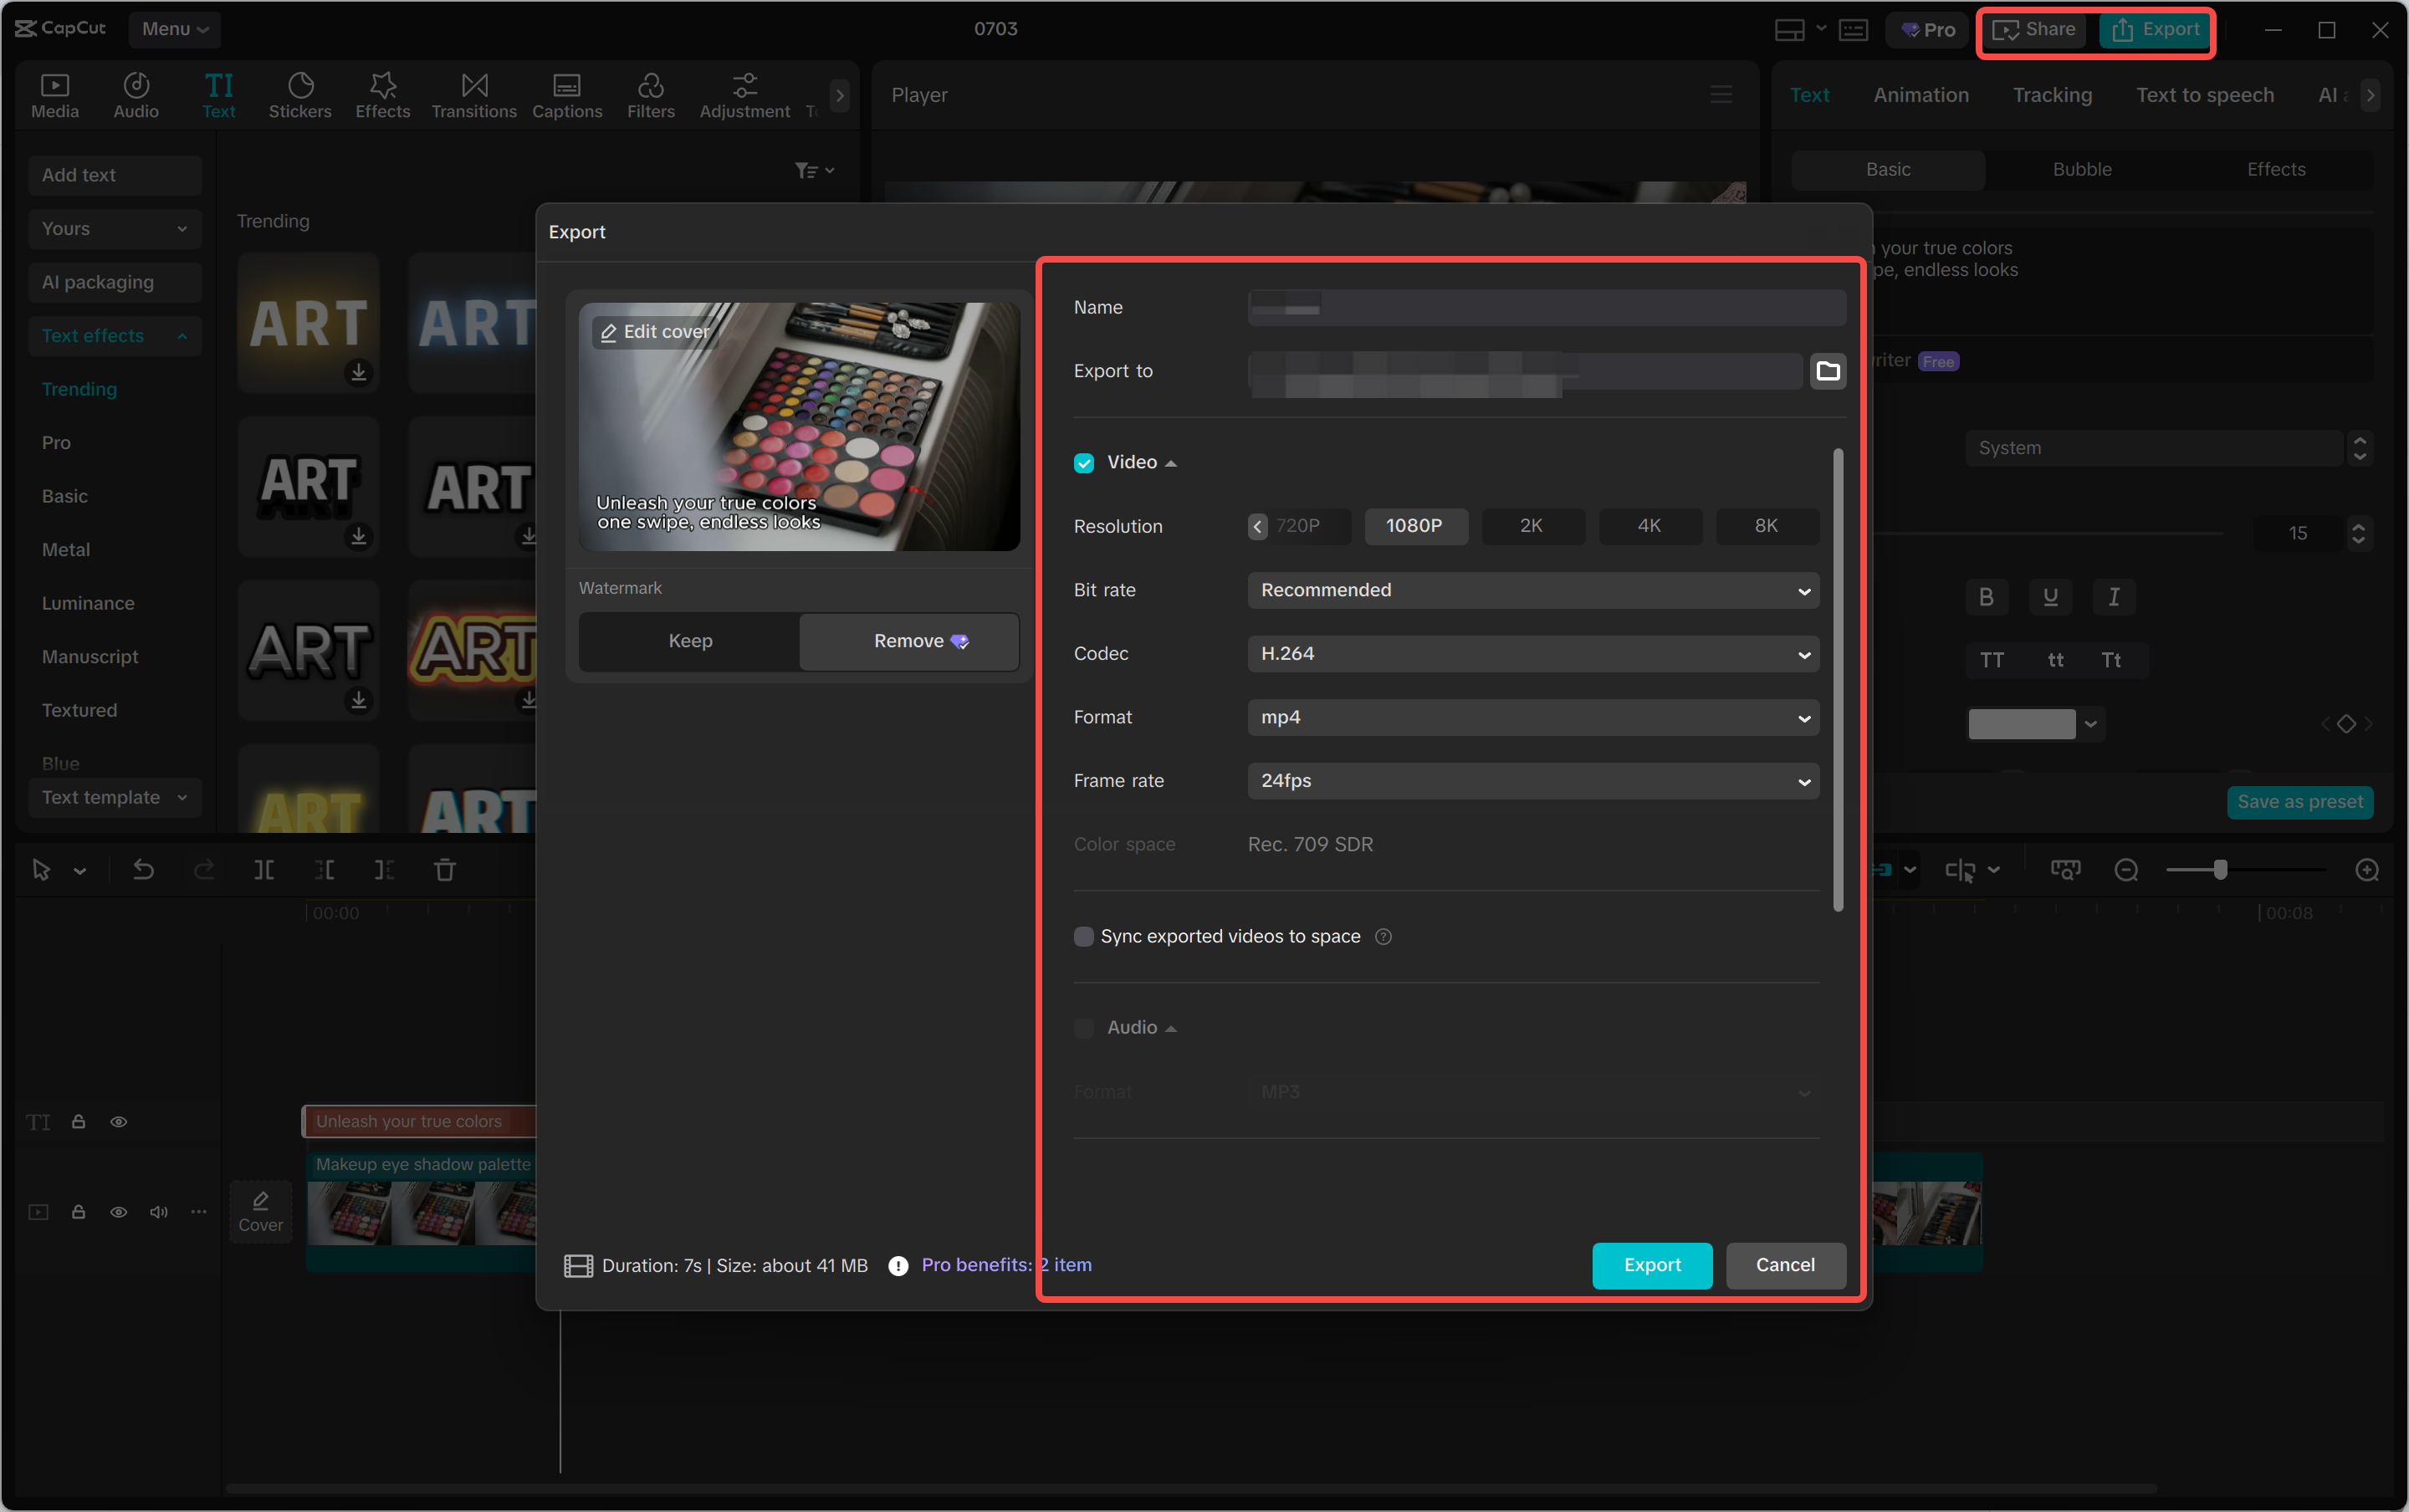
Task: Click the cyan Export button in dialog
Action: tap(1651, 1265)
